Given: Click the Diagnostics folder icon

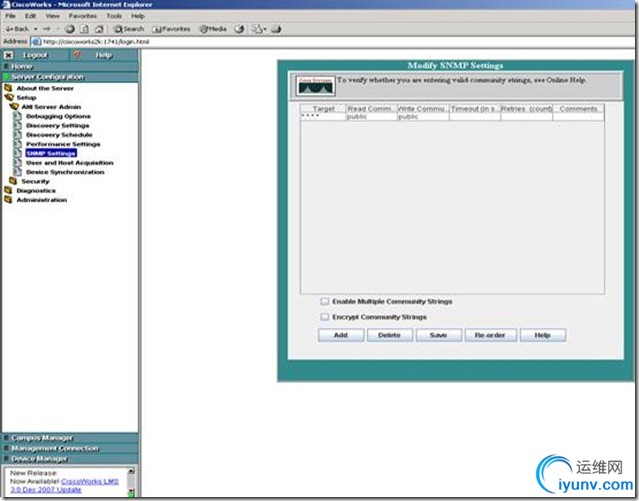Looking at the screenshot, I should coord(8,190).
